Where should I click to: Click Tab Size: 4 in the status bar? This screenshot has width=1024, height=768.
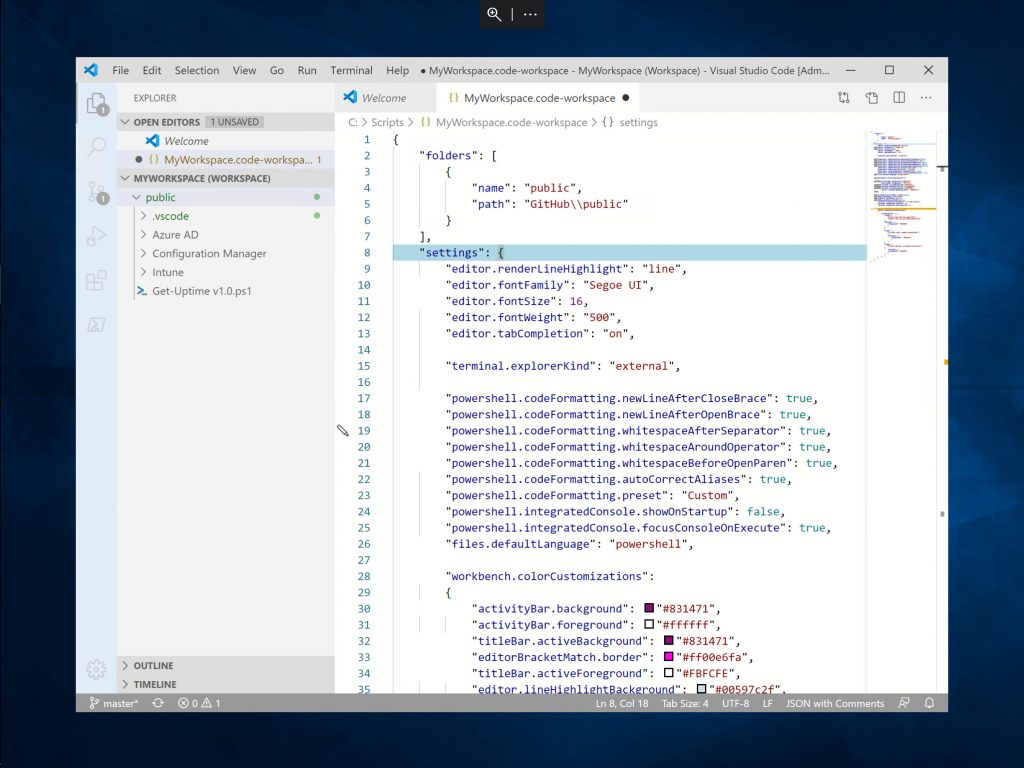click(x=684, y=703)
